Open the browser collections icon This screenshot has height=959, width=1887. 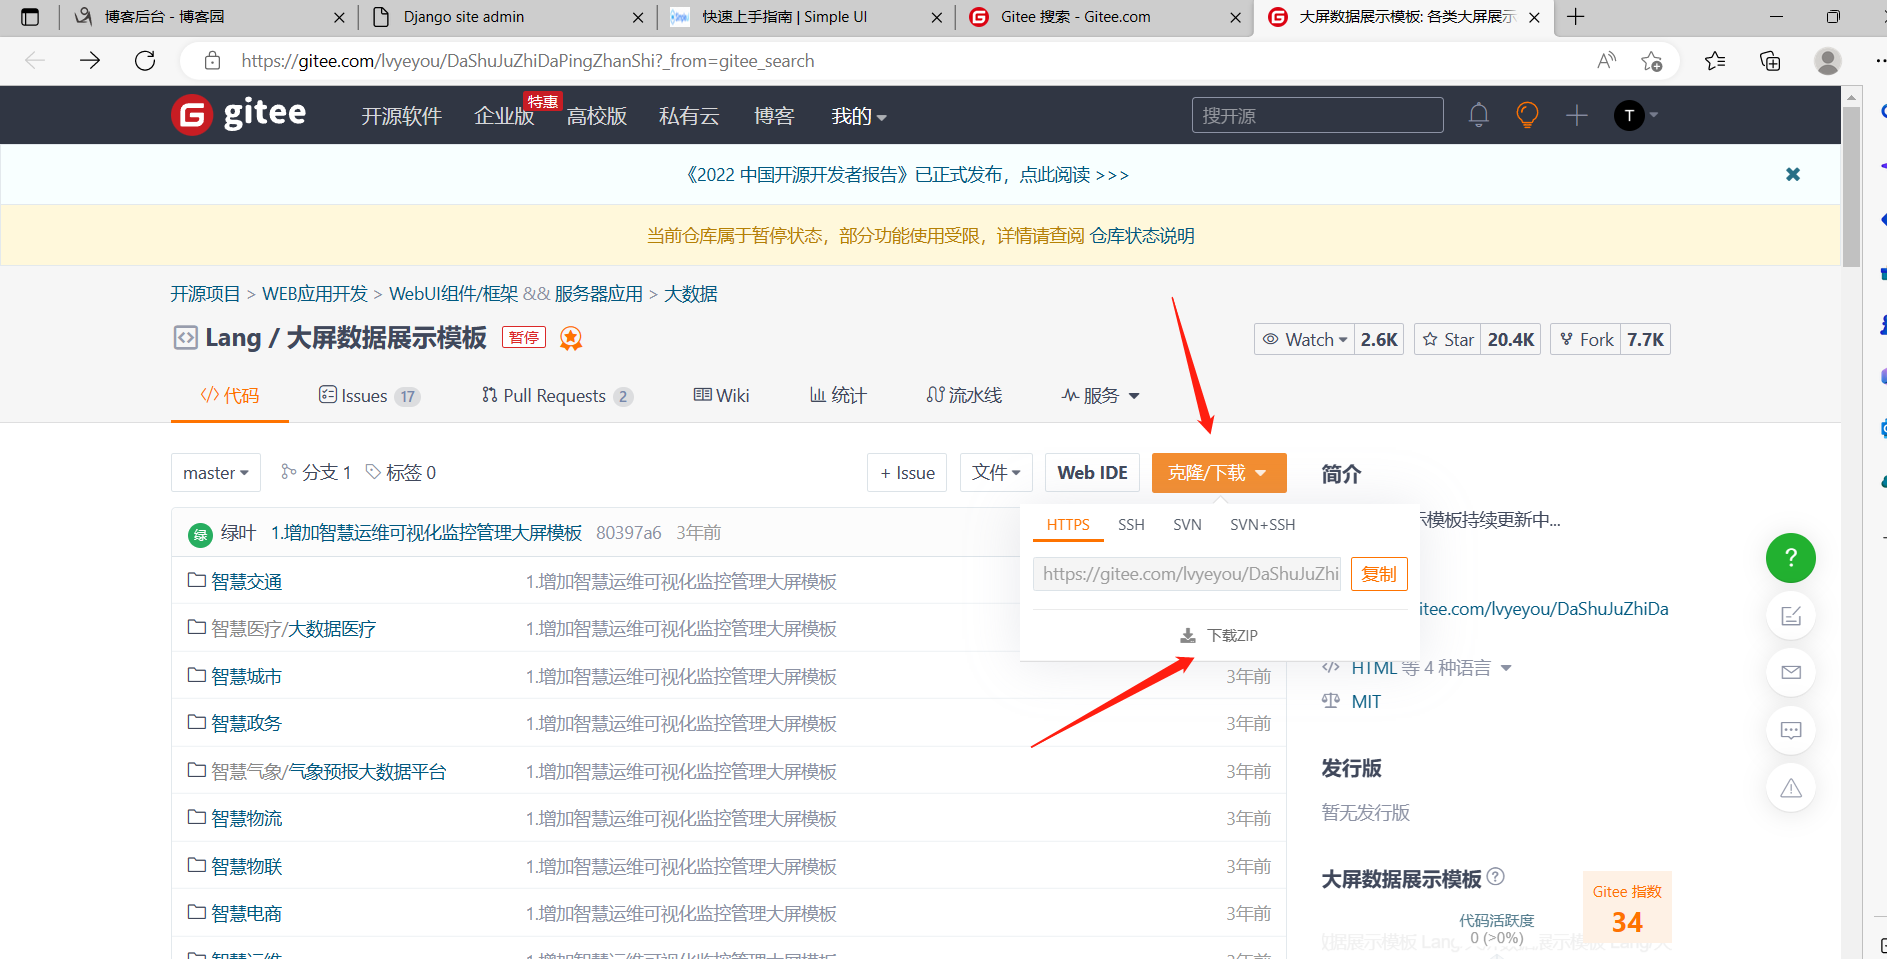[x=1770, y=61]
